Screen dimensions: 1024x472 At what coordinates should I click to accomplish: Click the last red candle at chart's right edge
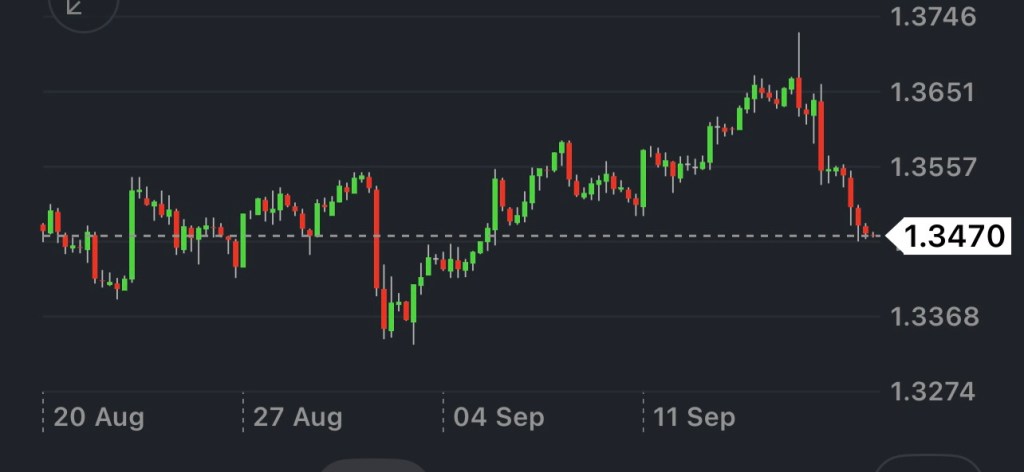866,232
